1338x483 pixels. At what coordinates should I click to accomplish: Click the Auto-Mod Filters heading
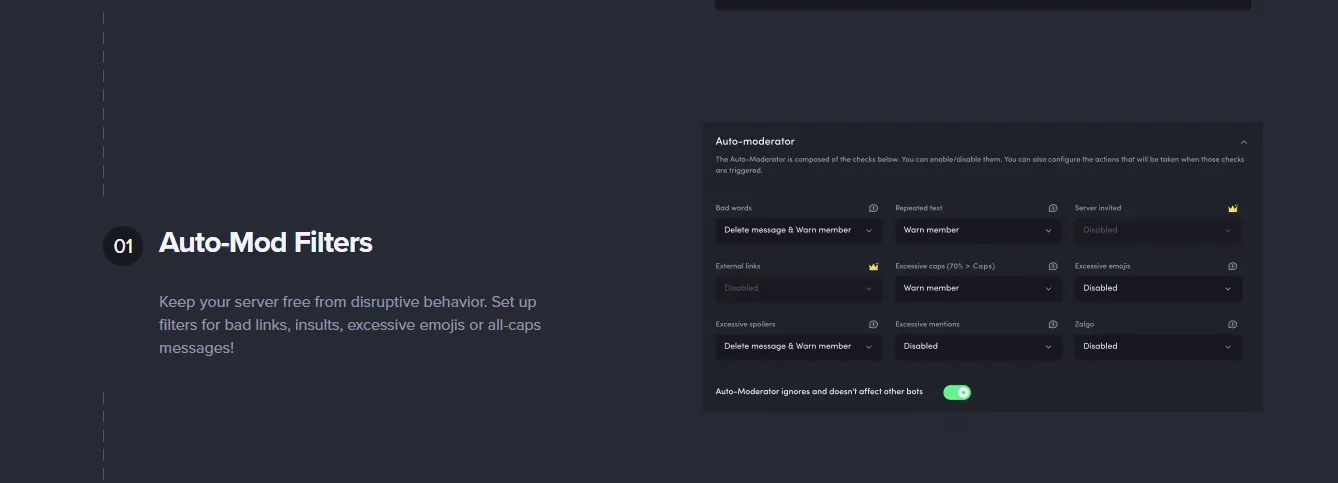[266, 243]
